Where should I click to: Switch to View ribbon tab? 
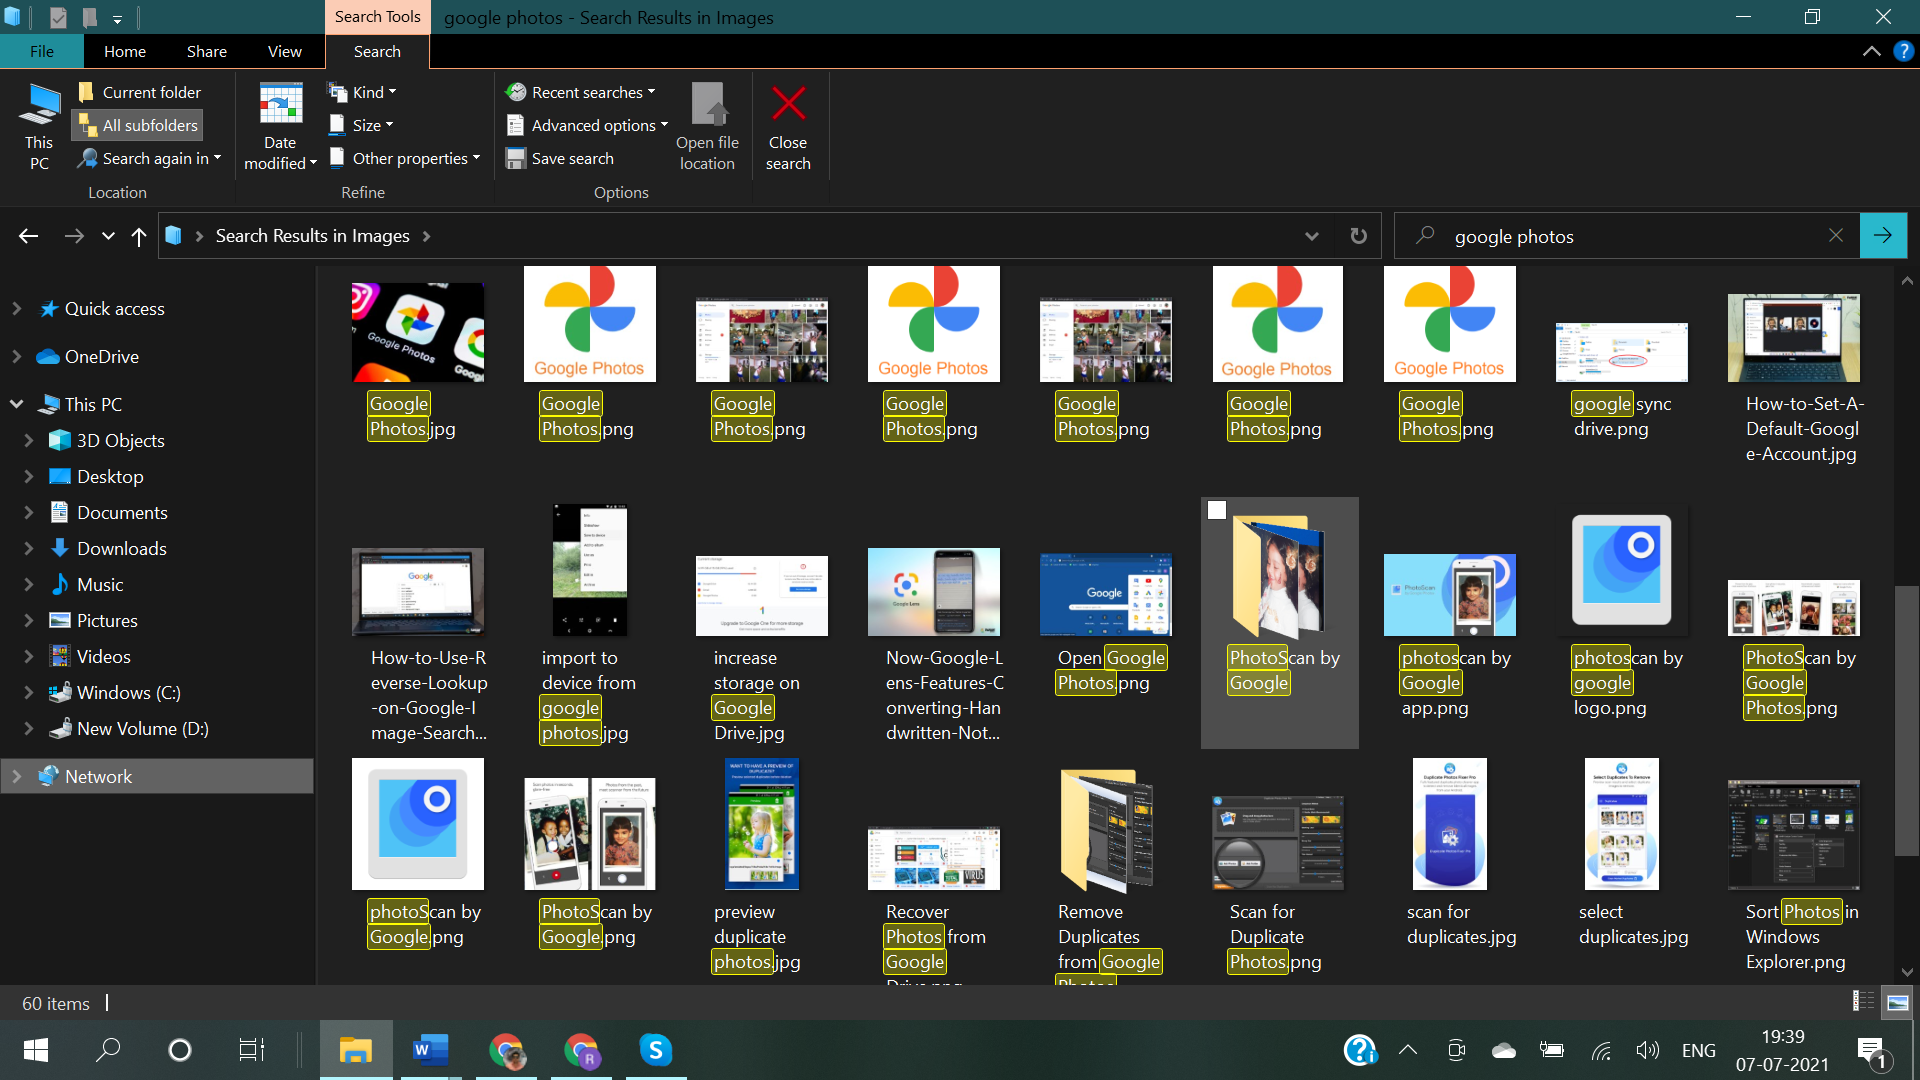285,51
